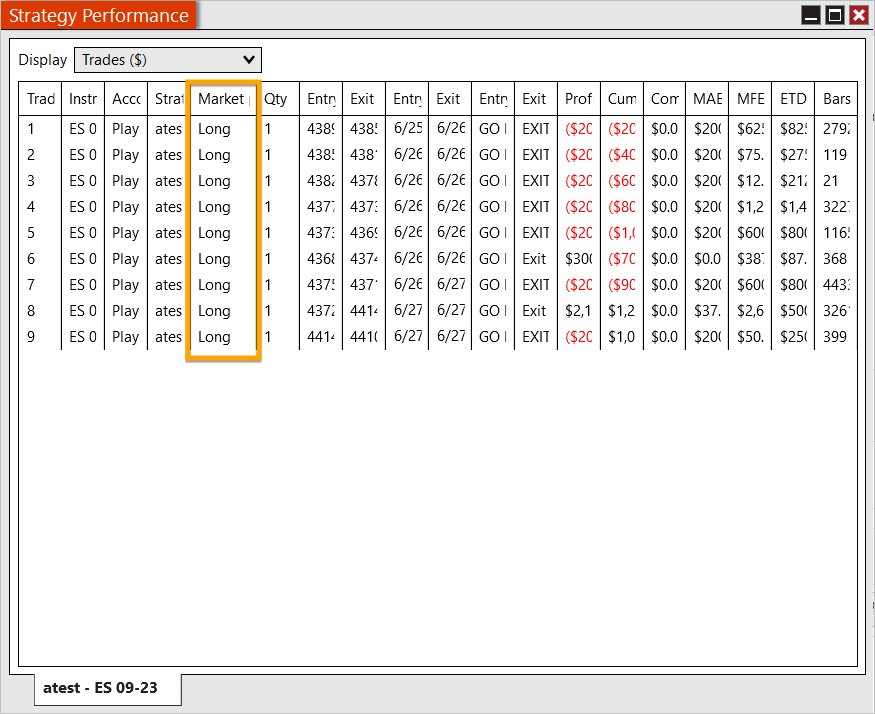This screenshot has width=875, height=714.
Task: Click the Strat column header
Action: tap(169, 99)
